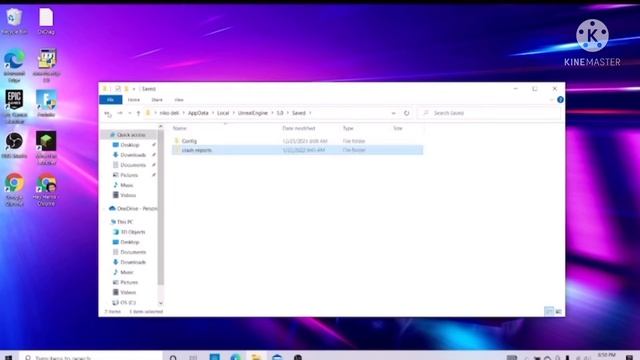
Task: Open Cortana circle icon on taskbar
Action: 173,357
